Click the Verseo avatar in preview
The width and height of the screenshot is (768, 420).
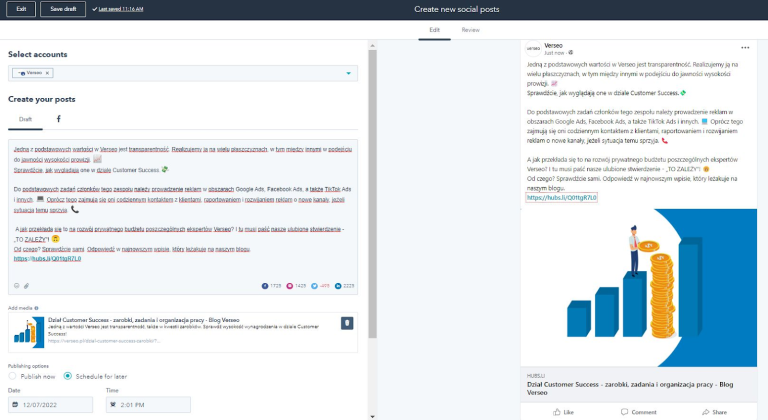pos(533,49)
